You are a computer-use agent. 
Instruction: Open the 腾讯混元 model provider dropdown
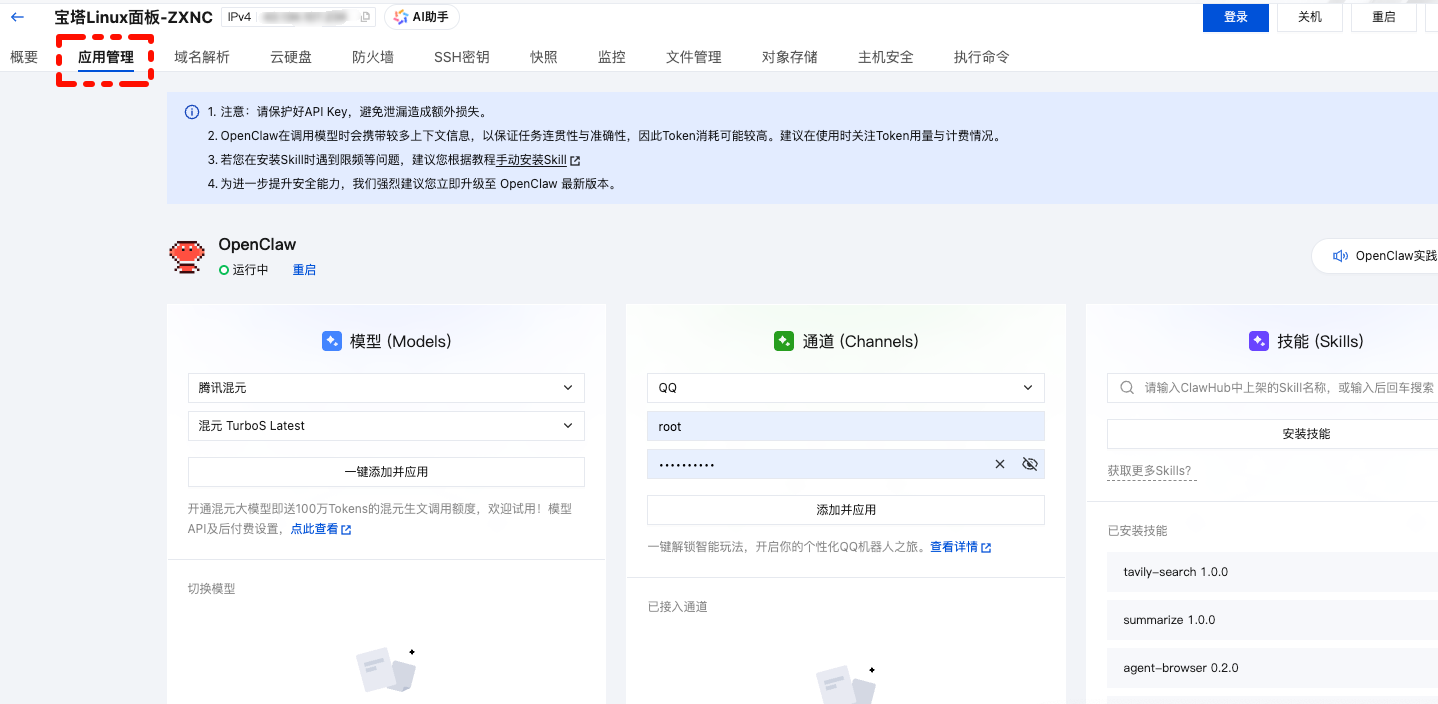[386, 387]
